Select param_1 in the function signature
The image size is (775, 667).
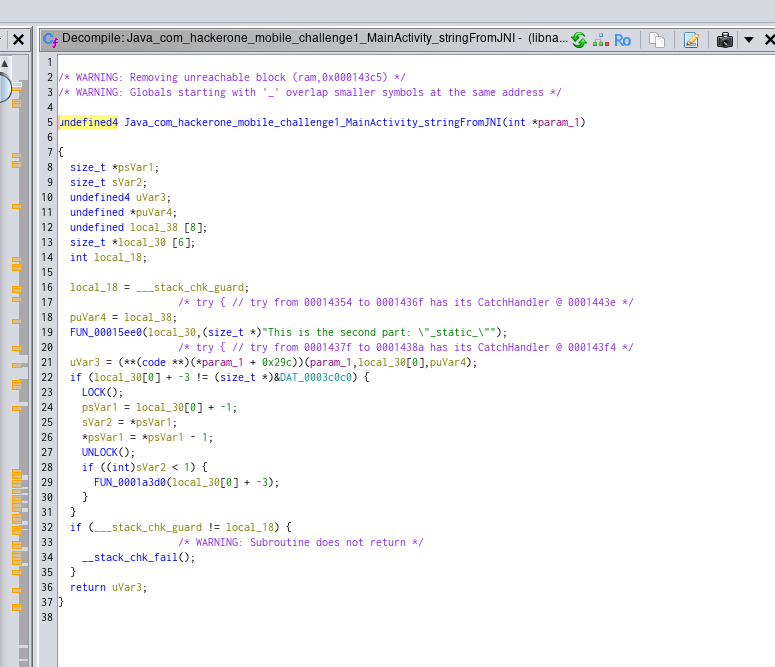pos(558,122)
